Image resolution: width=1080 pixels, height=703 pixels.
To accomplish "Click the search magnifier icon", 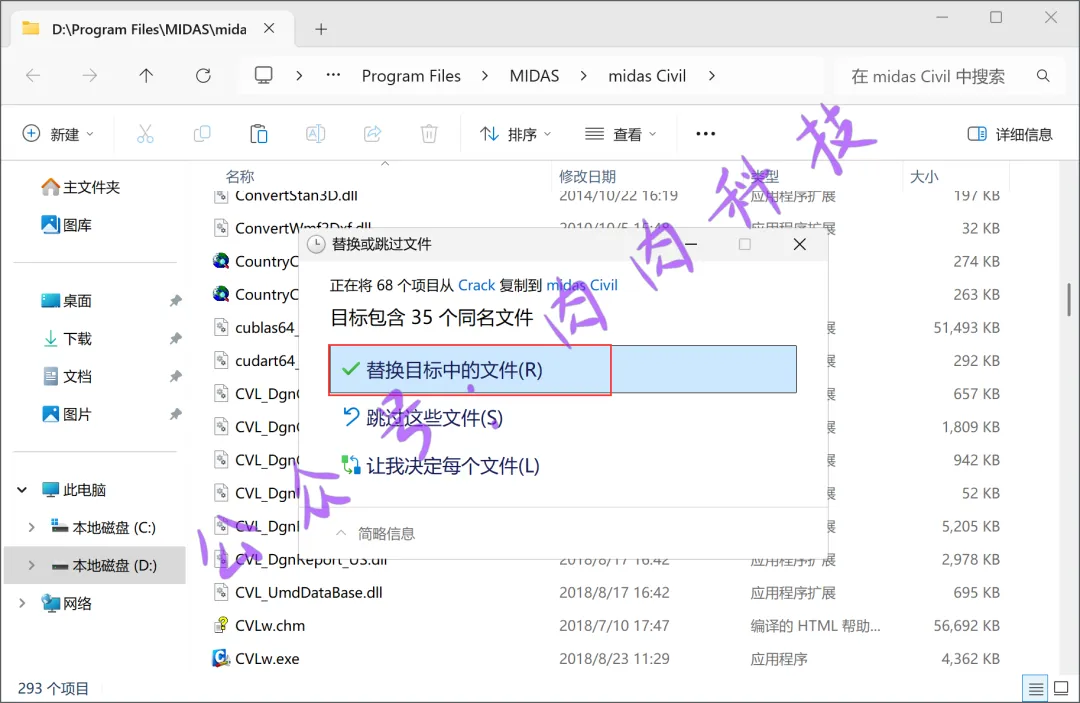I will (1043, 76).
